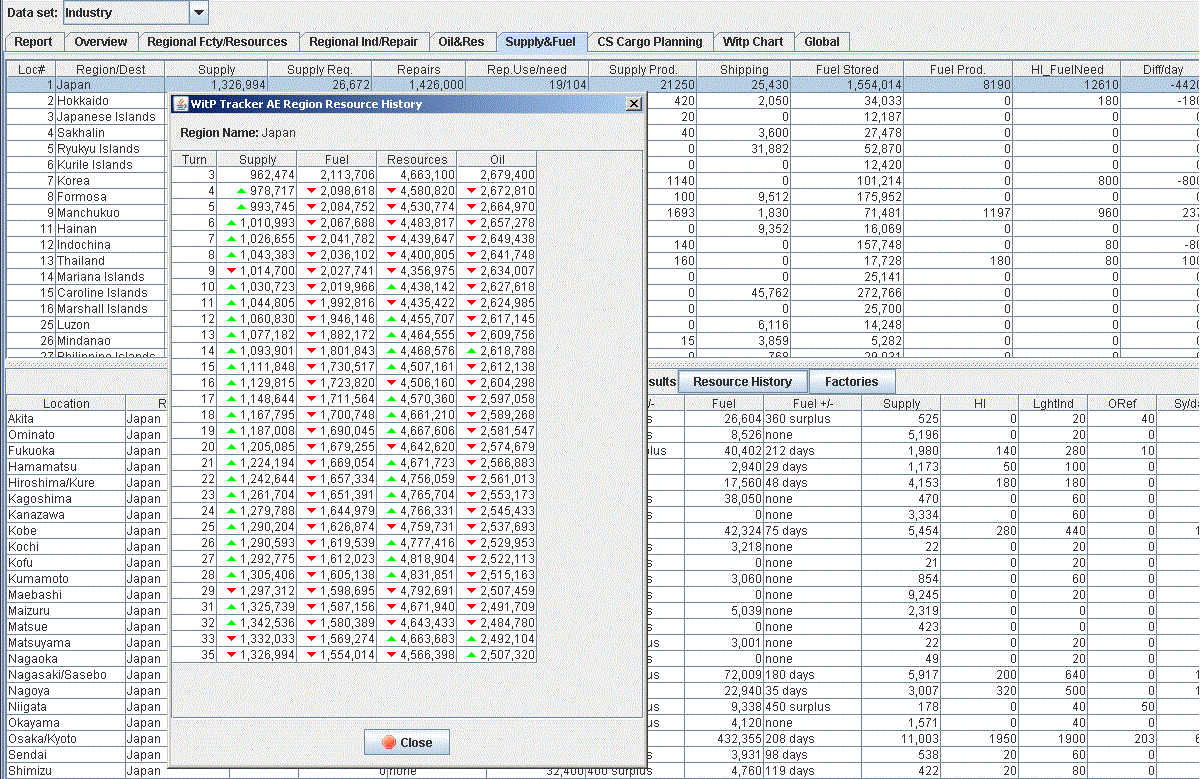Click the Supply column header in dialog
1201x779 pixels.
tap(258, 159)
